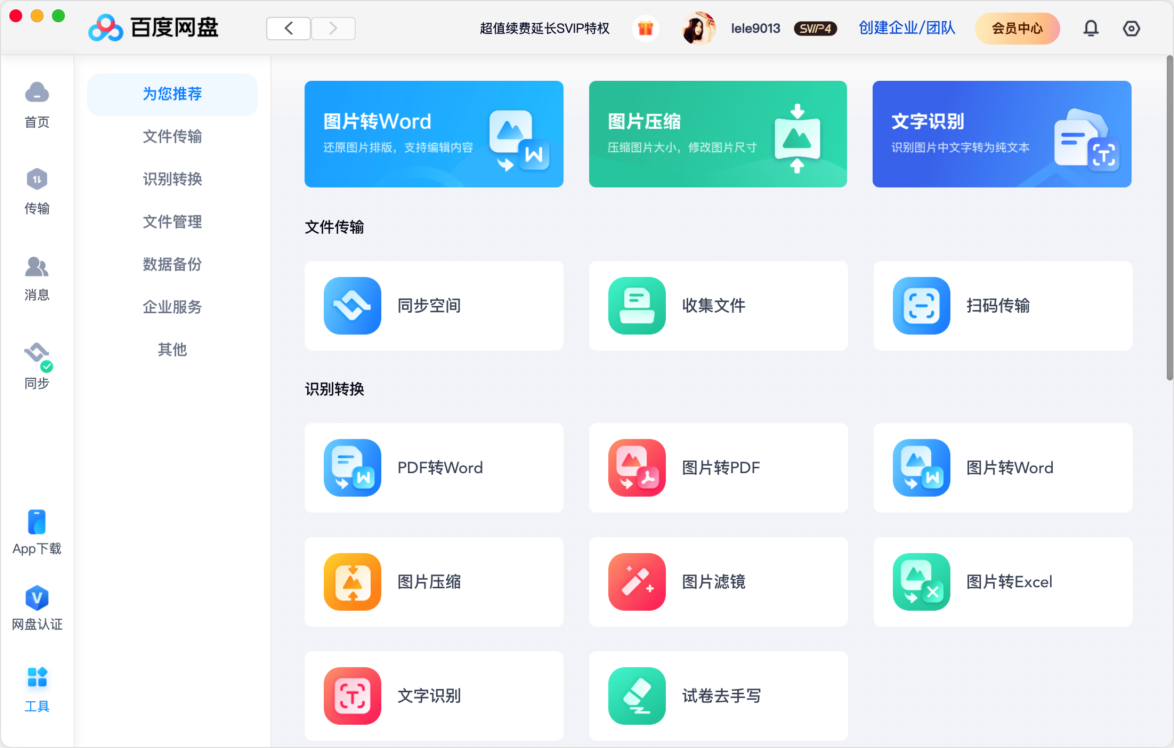Click the 文件传输 section heading
This screenshot has width=1174, height=748.
(x=334, y=227)
